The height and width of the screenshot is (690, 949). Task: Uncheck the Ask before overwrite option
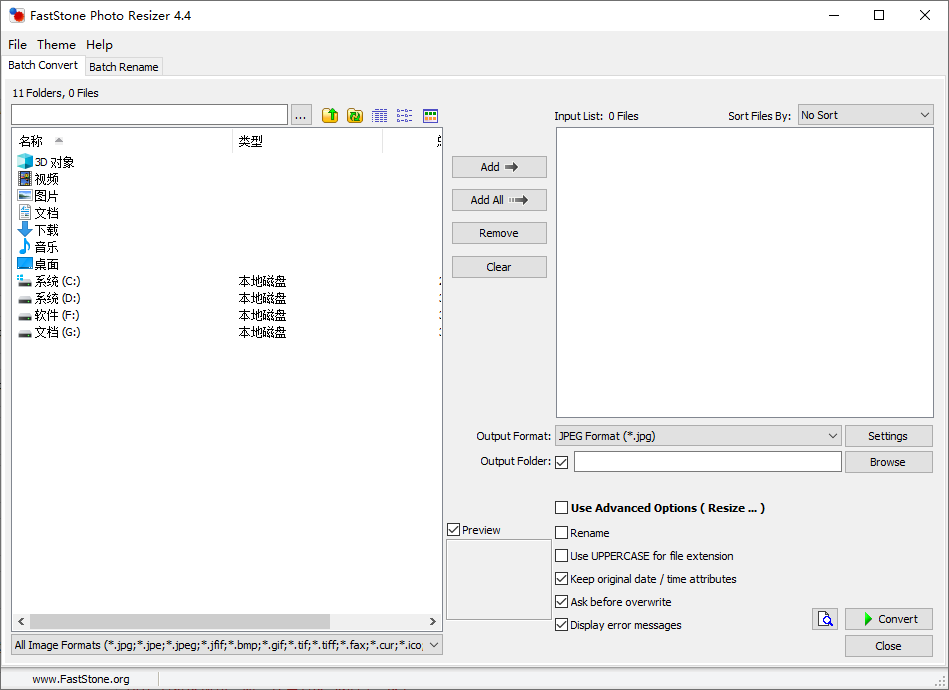(x=562, y=602)
